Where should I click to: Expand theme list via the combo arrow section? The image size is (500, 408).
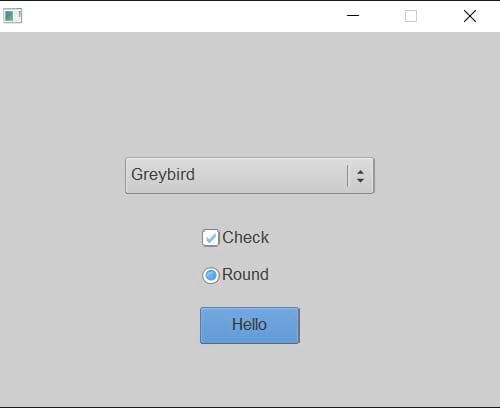(x=361, y=176)
